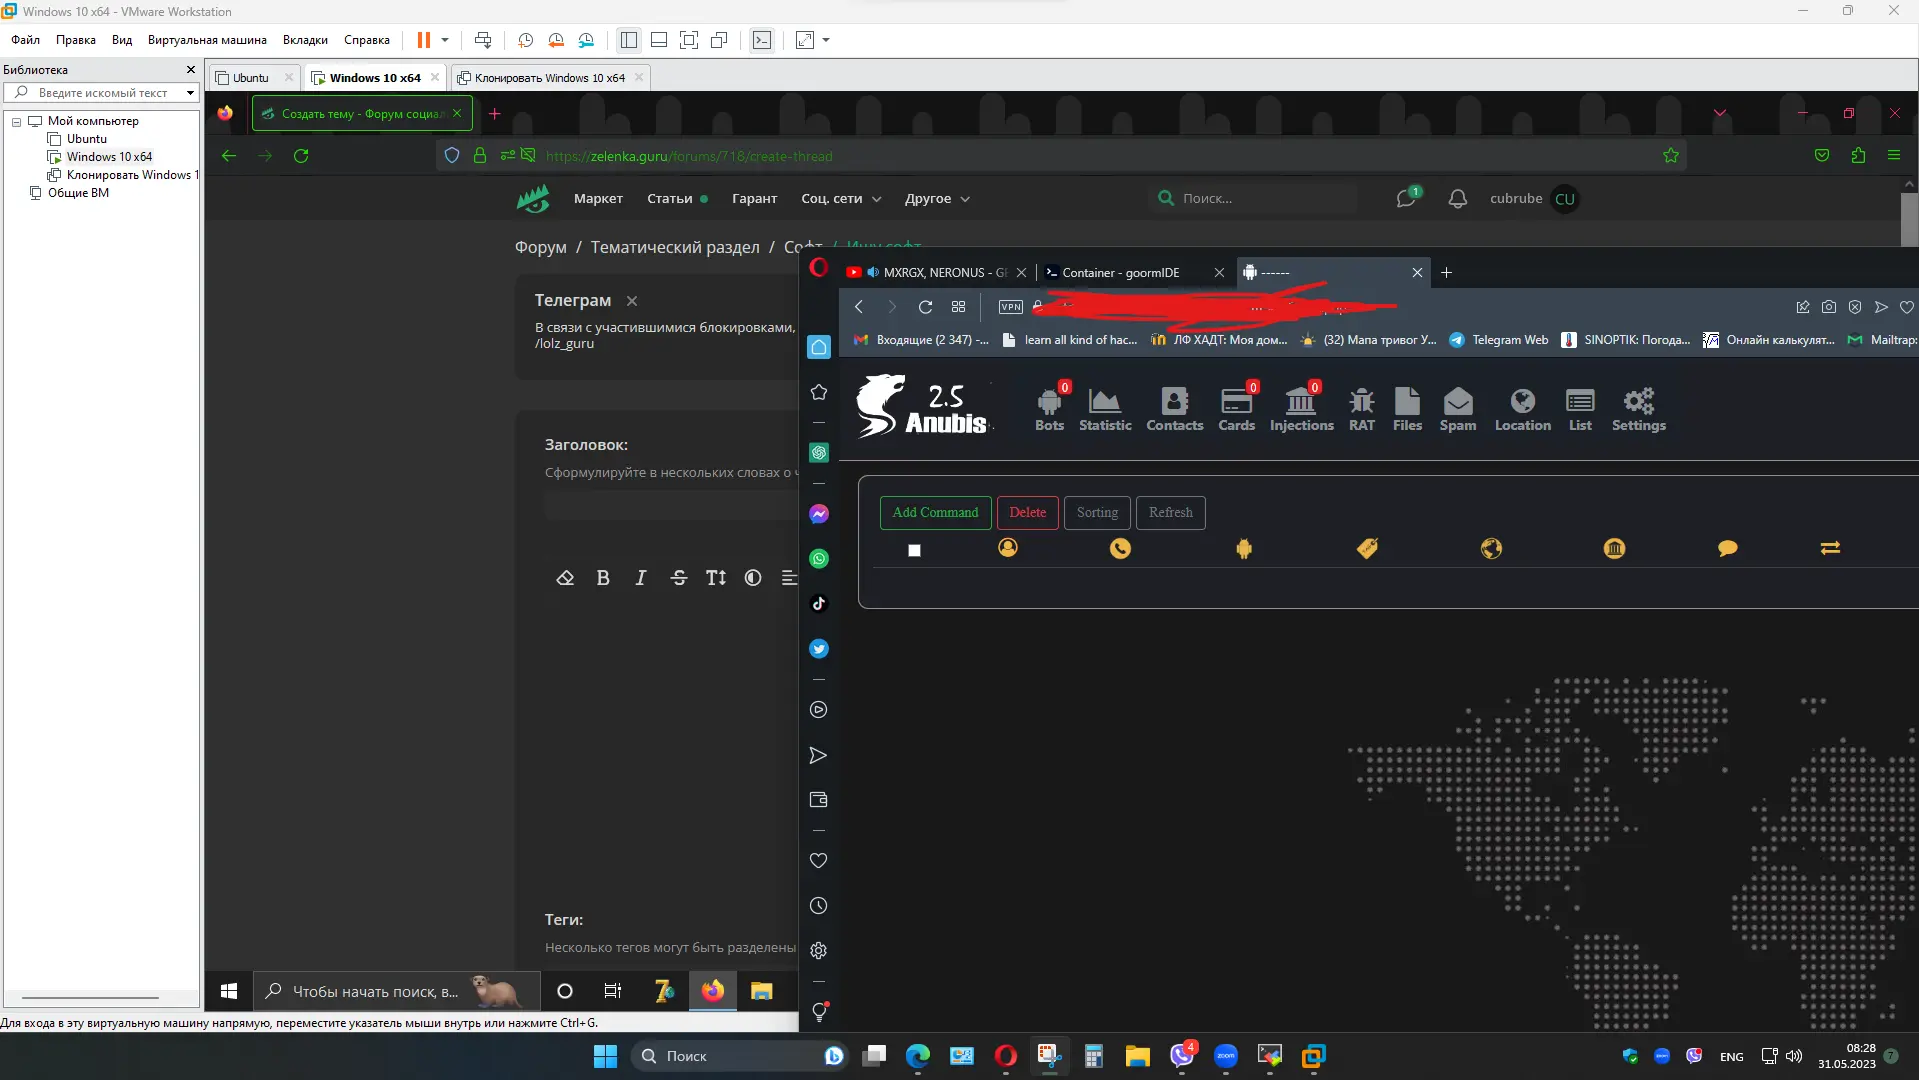This screenshot has height=1080, width=1919.
Task: Open the Firefox tab list dropdown arrow
Action: 1720,113
